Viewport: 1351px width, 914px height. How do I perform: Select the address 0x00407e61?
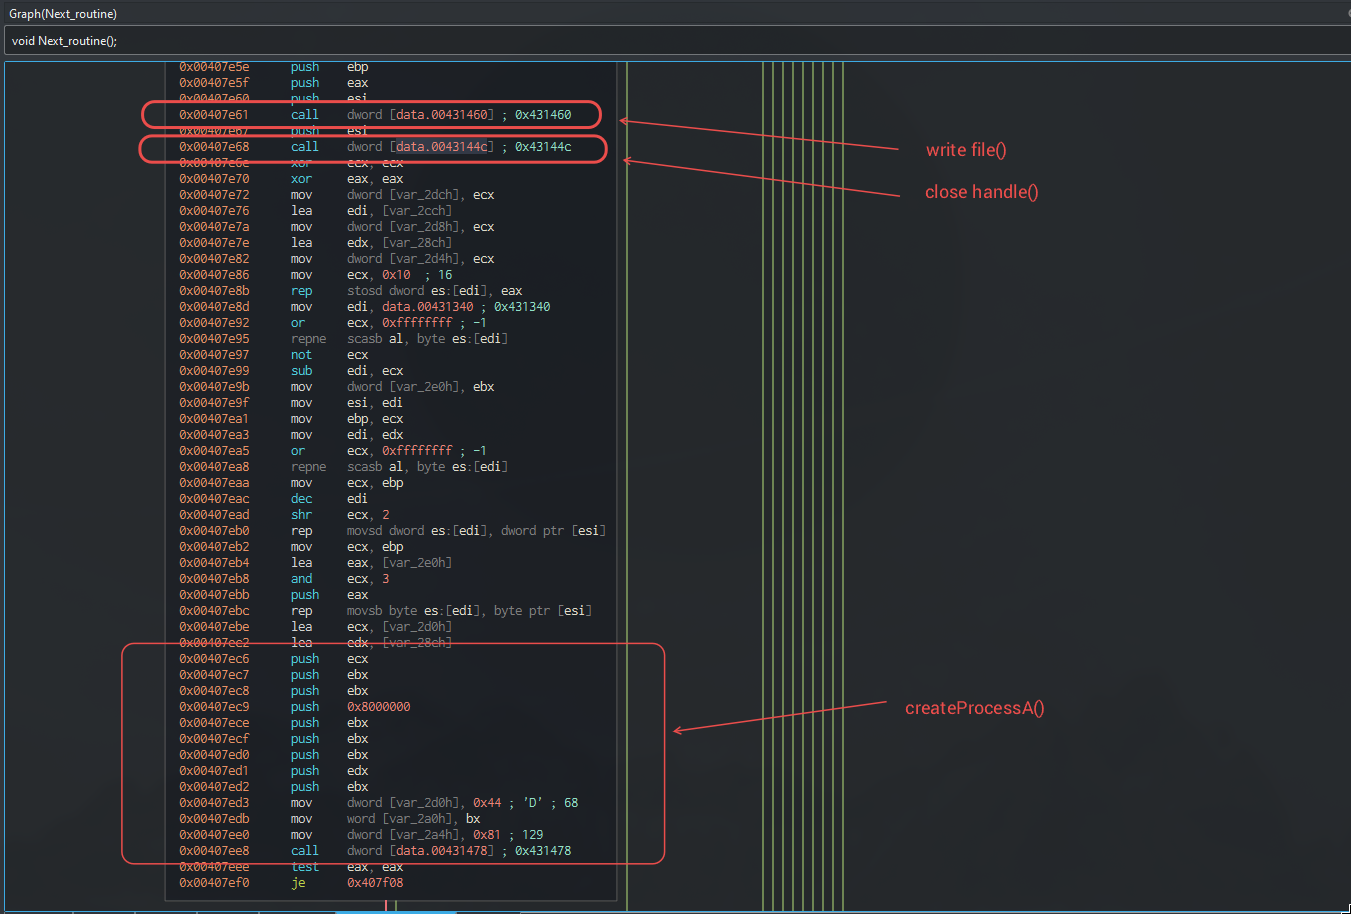[214, 115]
